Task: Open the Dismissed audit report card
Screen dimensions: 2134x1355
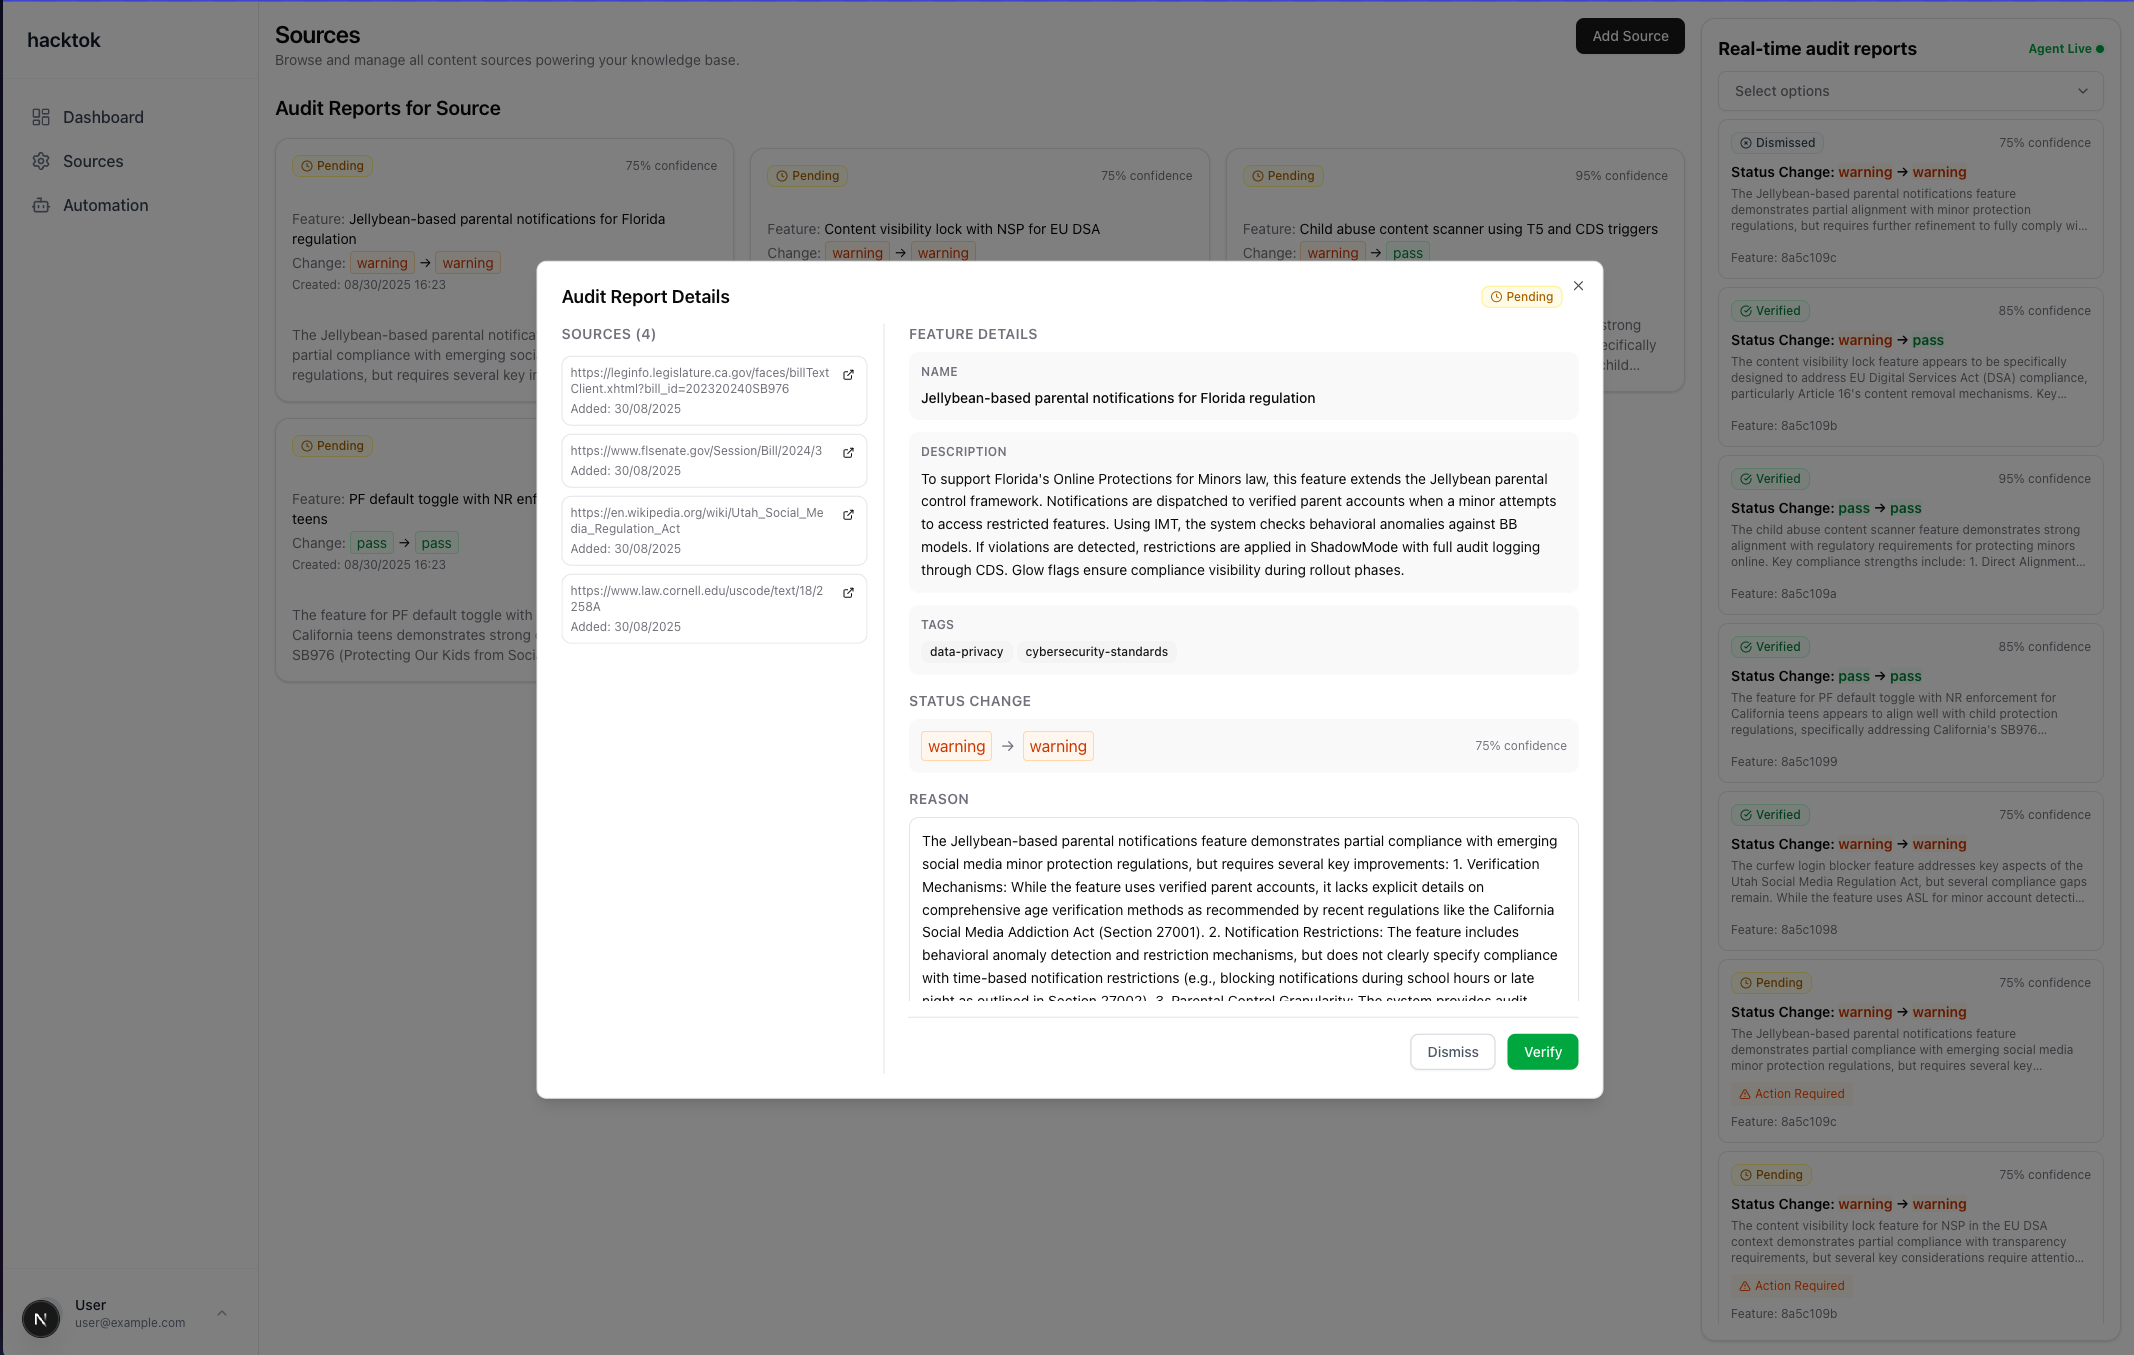Action: click(x=1910, y=200)
